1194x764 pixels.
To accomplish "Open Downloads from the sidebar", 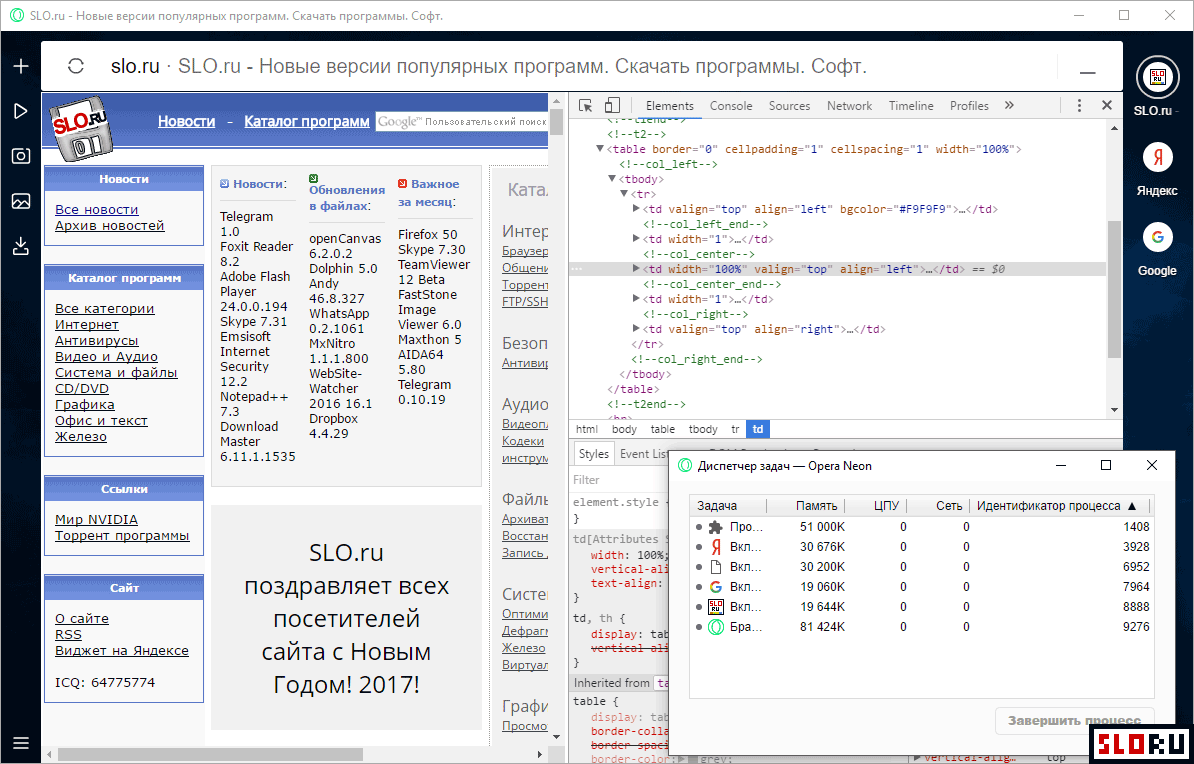I will (21, 246).
